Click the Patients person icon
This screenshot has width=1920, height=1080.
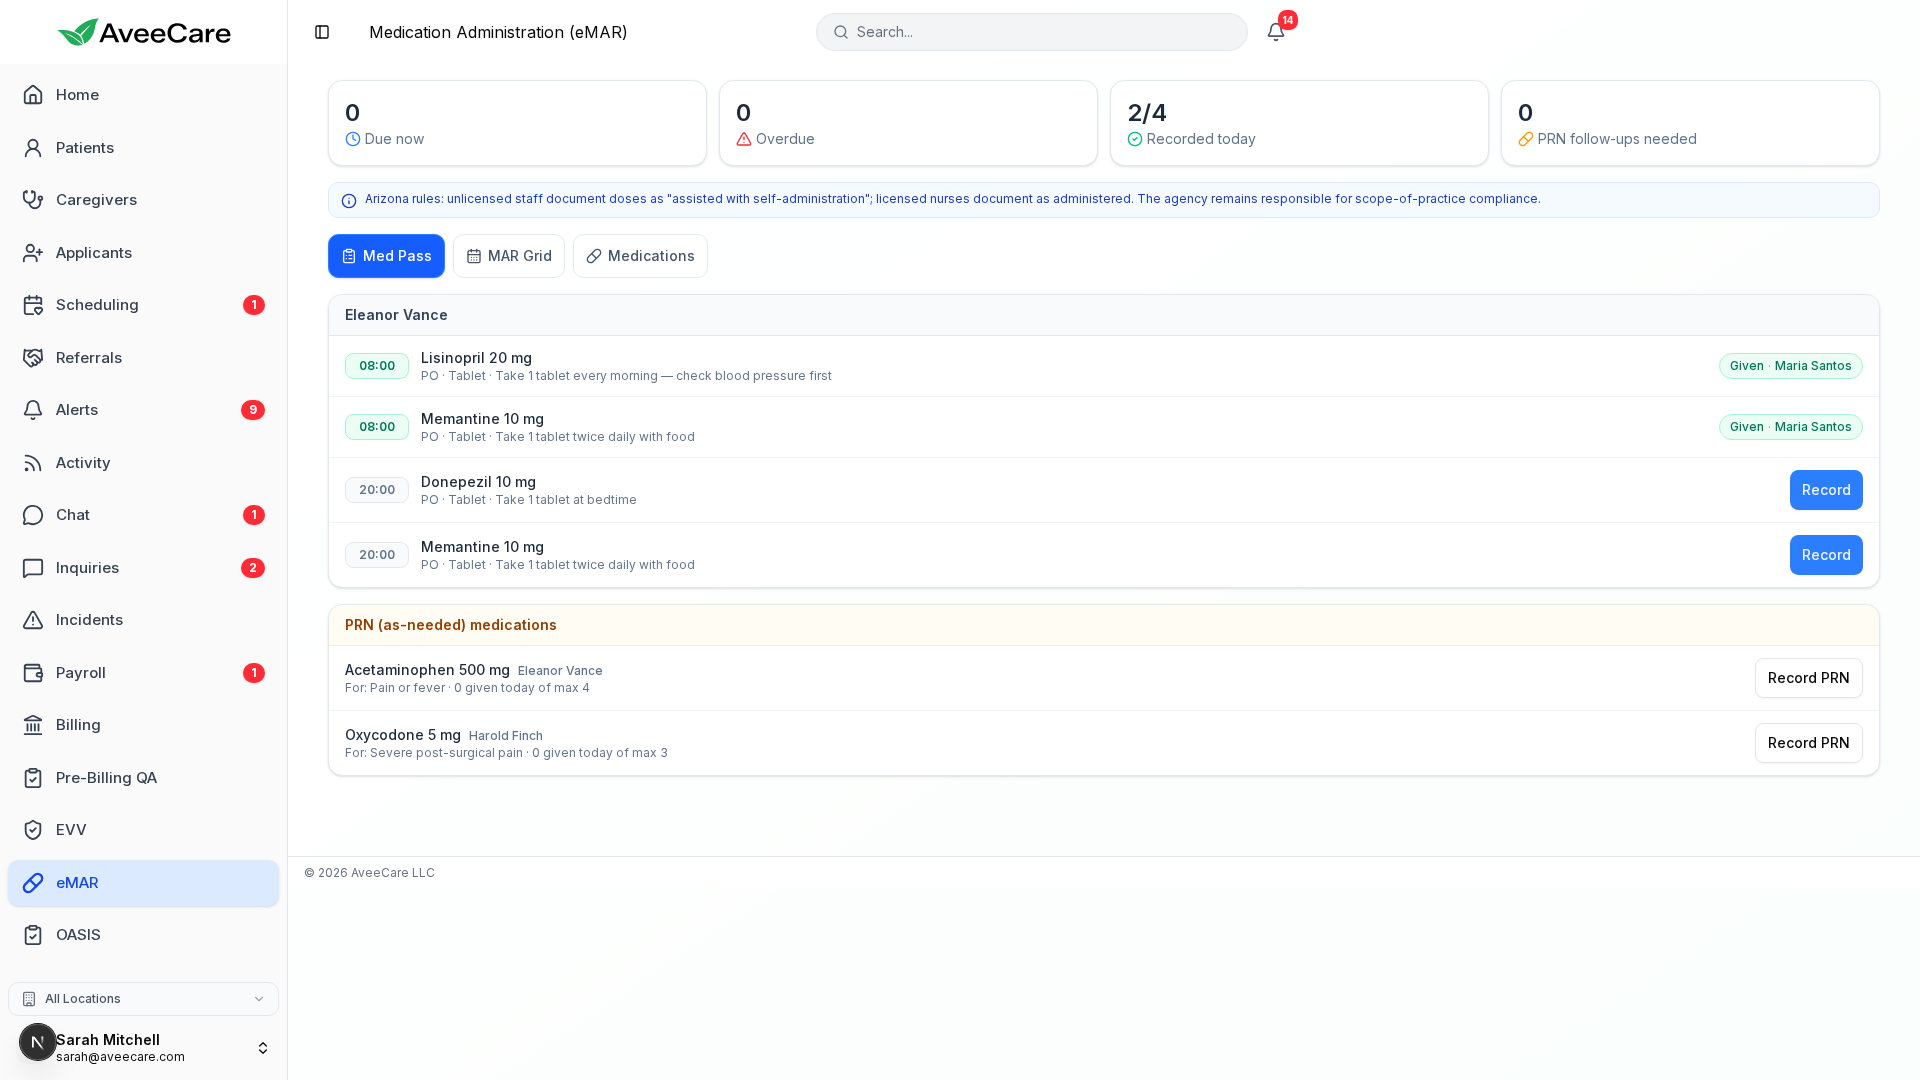point(33,148)
